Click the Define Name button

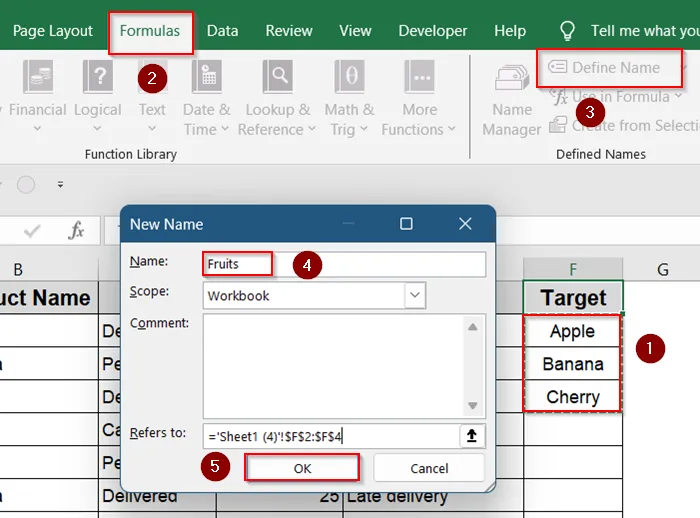click(x=605, y=67)
